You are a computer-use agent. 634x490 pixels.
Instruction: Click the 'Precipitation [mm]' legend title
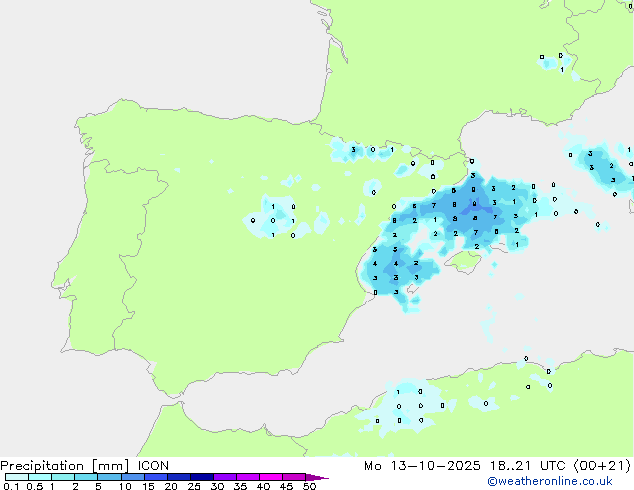point(60,466)
